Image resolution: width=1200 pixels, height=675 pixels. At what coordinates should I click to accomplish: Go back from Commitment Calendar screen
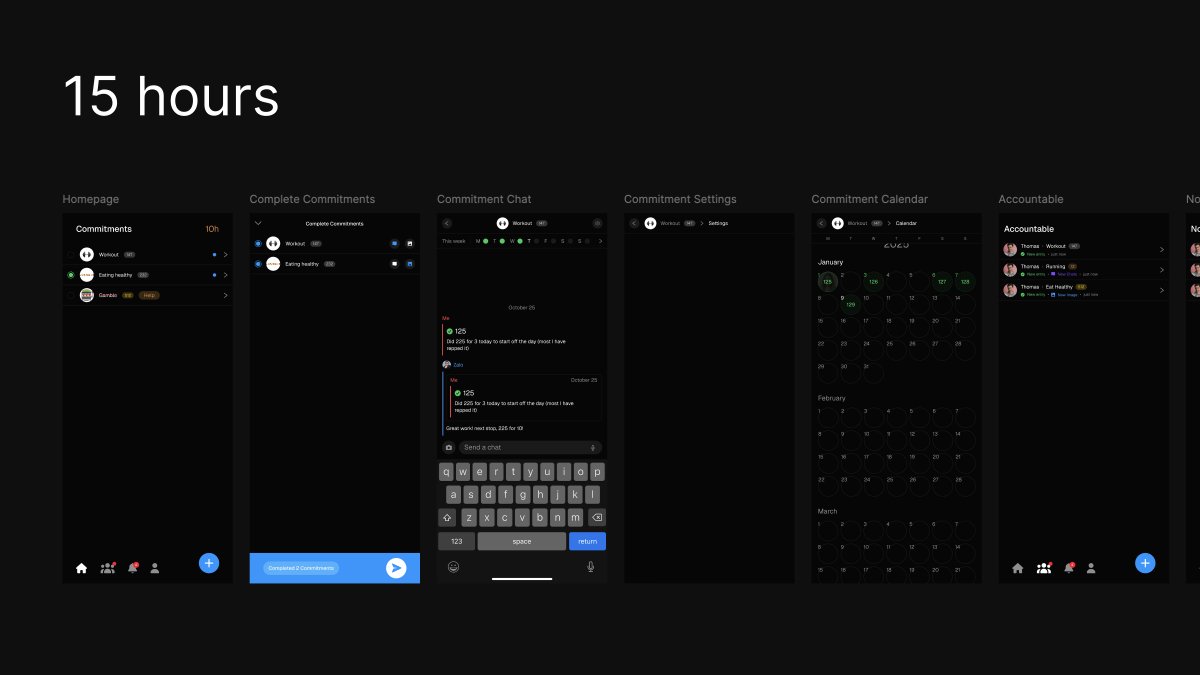[821, 223]
